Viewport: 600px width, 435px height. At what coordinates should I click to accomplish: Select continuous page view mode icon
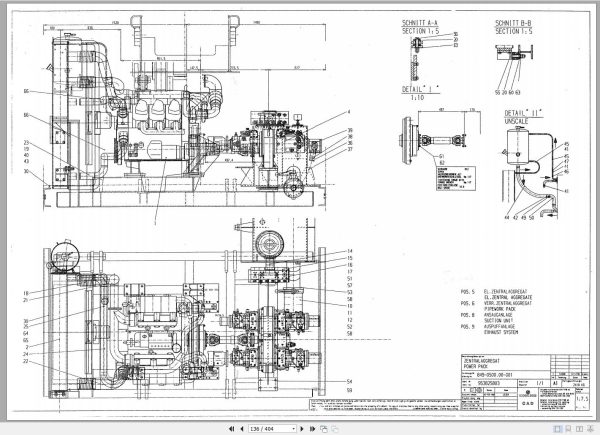pos(568,429)
